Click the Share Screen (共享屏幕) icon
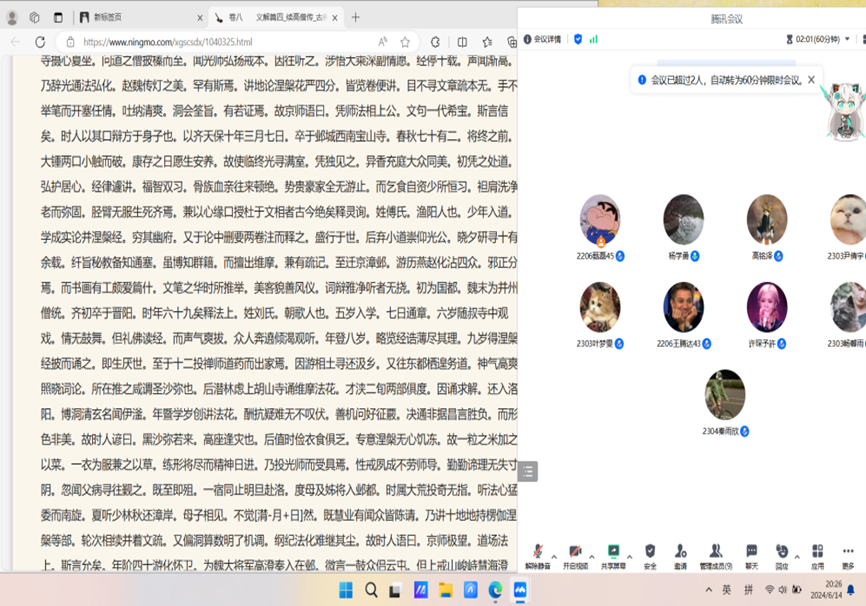 tap(613, 552)
